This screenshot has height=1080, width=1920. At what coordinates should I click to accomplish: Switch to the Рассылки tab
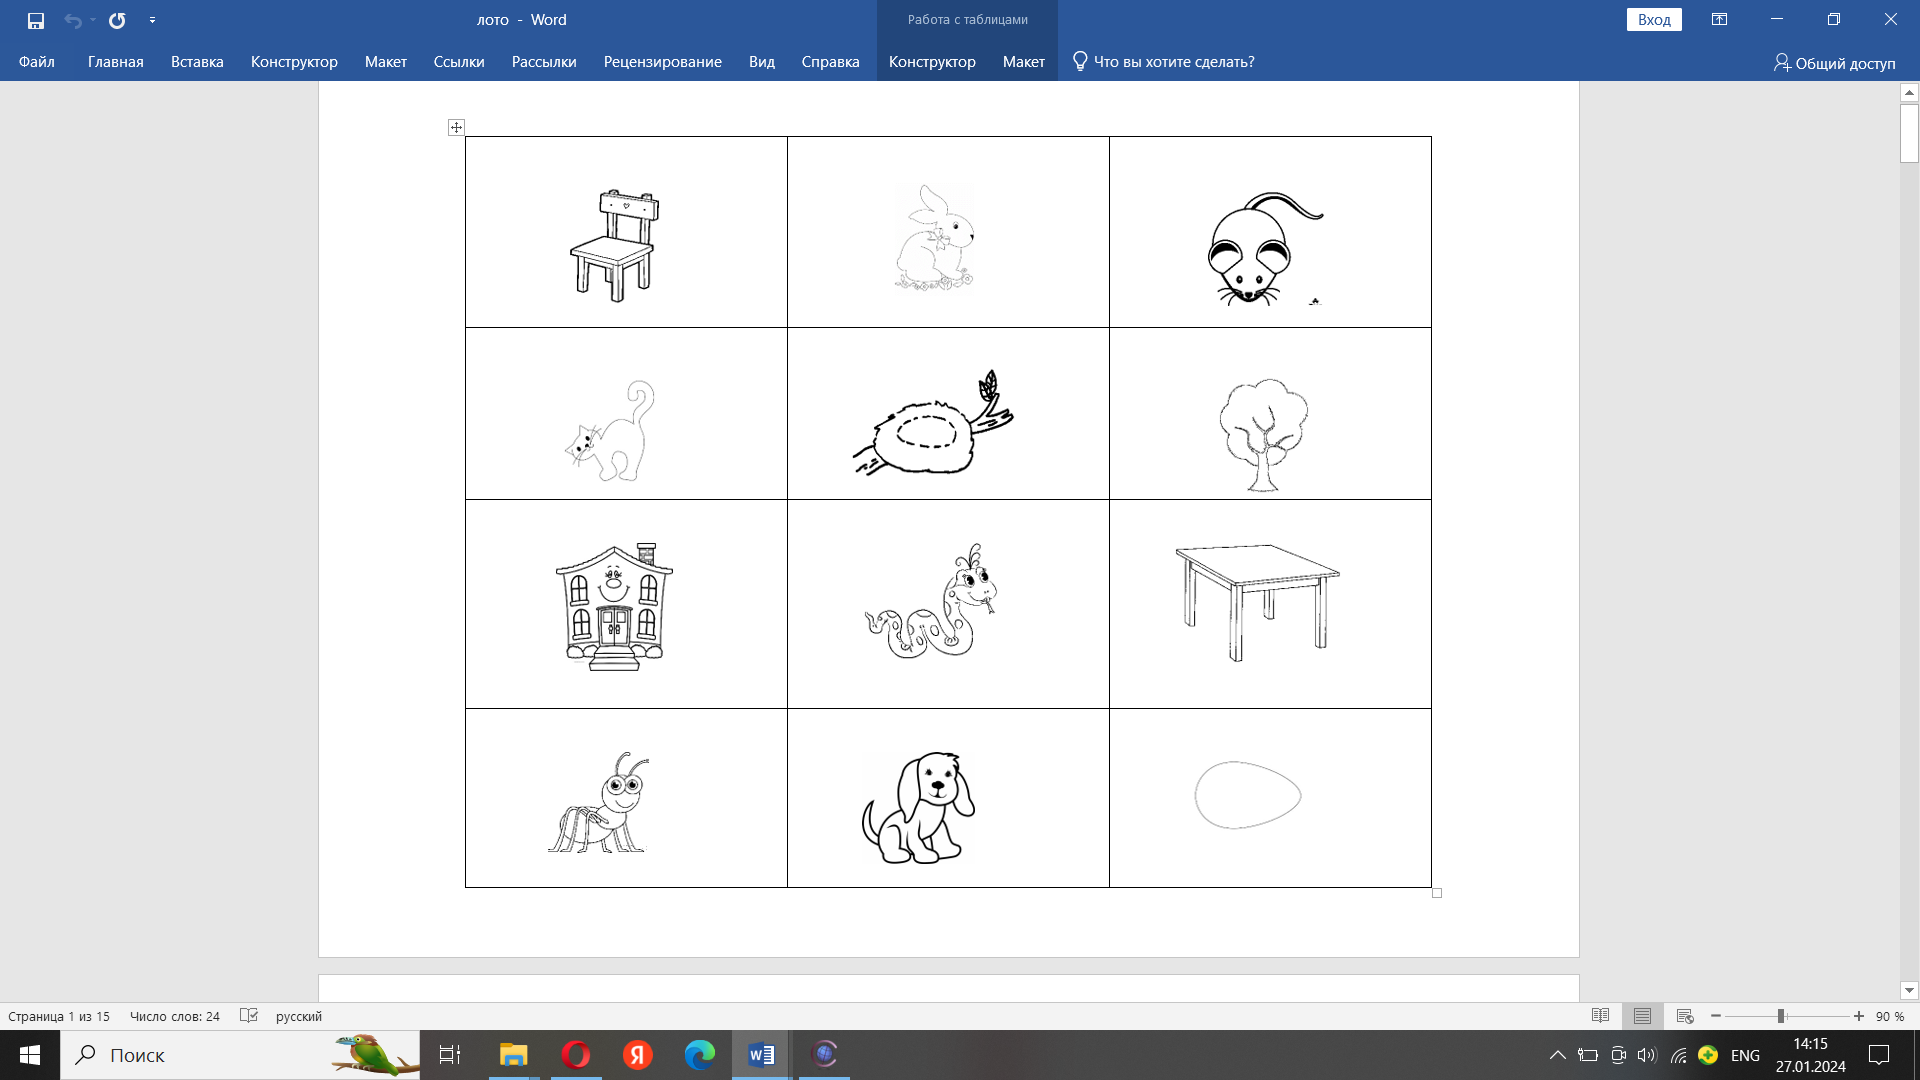[x=544, y=62]
